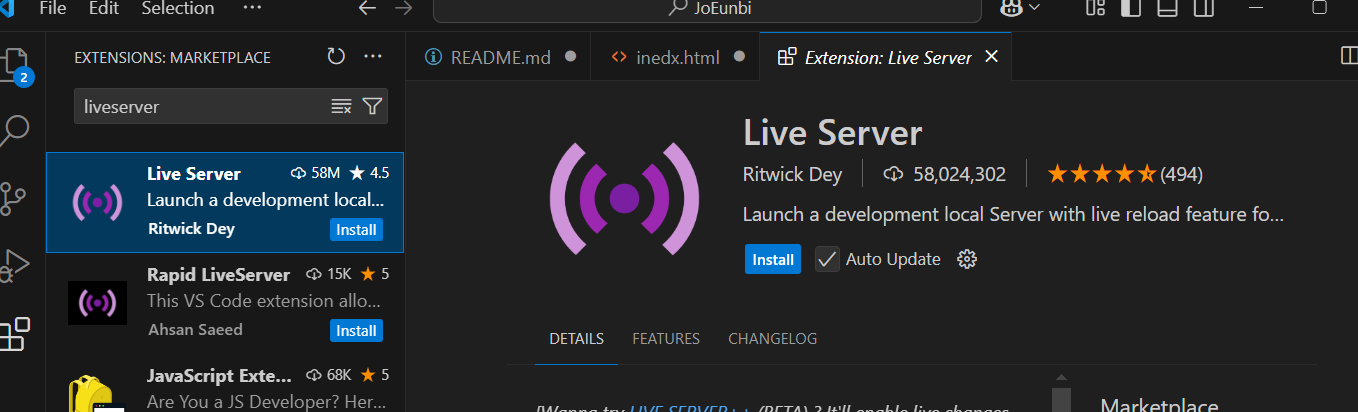1358x412 pixels.
Task: Open the CHANGELOG tab
Action: 772,339
